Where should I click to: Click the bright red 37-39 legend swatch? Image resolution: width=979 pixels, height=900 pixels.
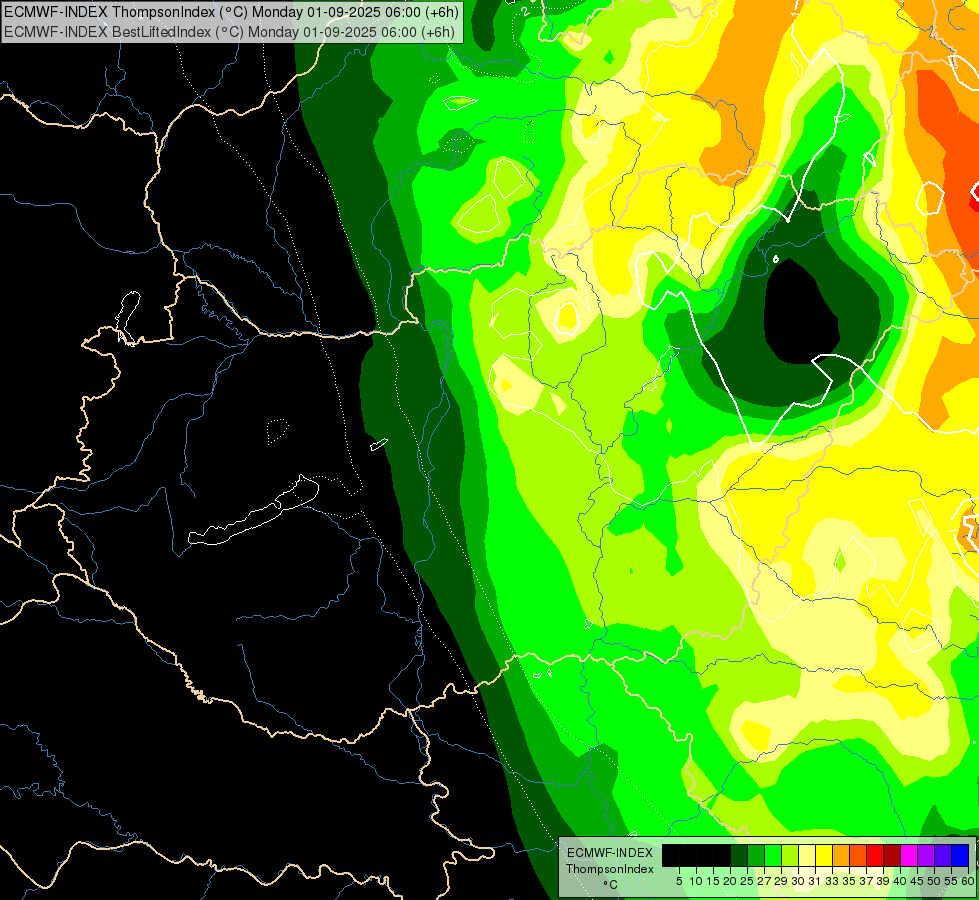[x=875, y=855]
